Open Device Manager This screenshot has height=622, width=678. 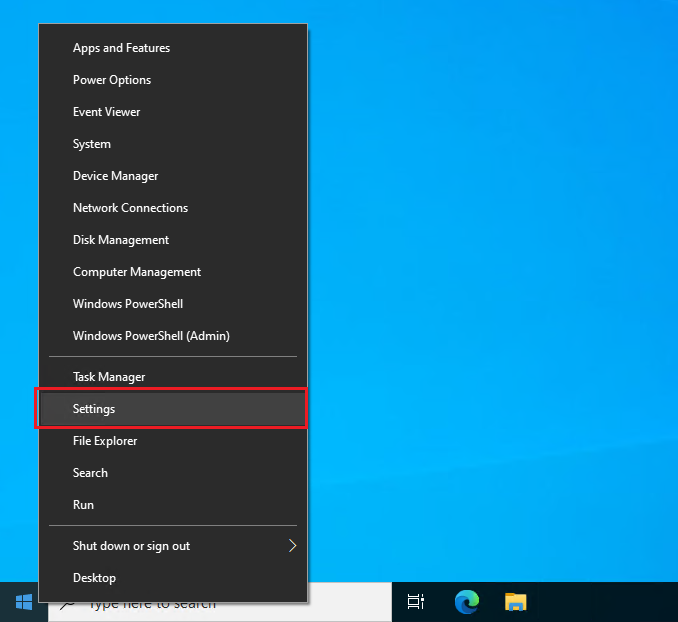point(115,176)
